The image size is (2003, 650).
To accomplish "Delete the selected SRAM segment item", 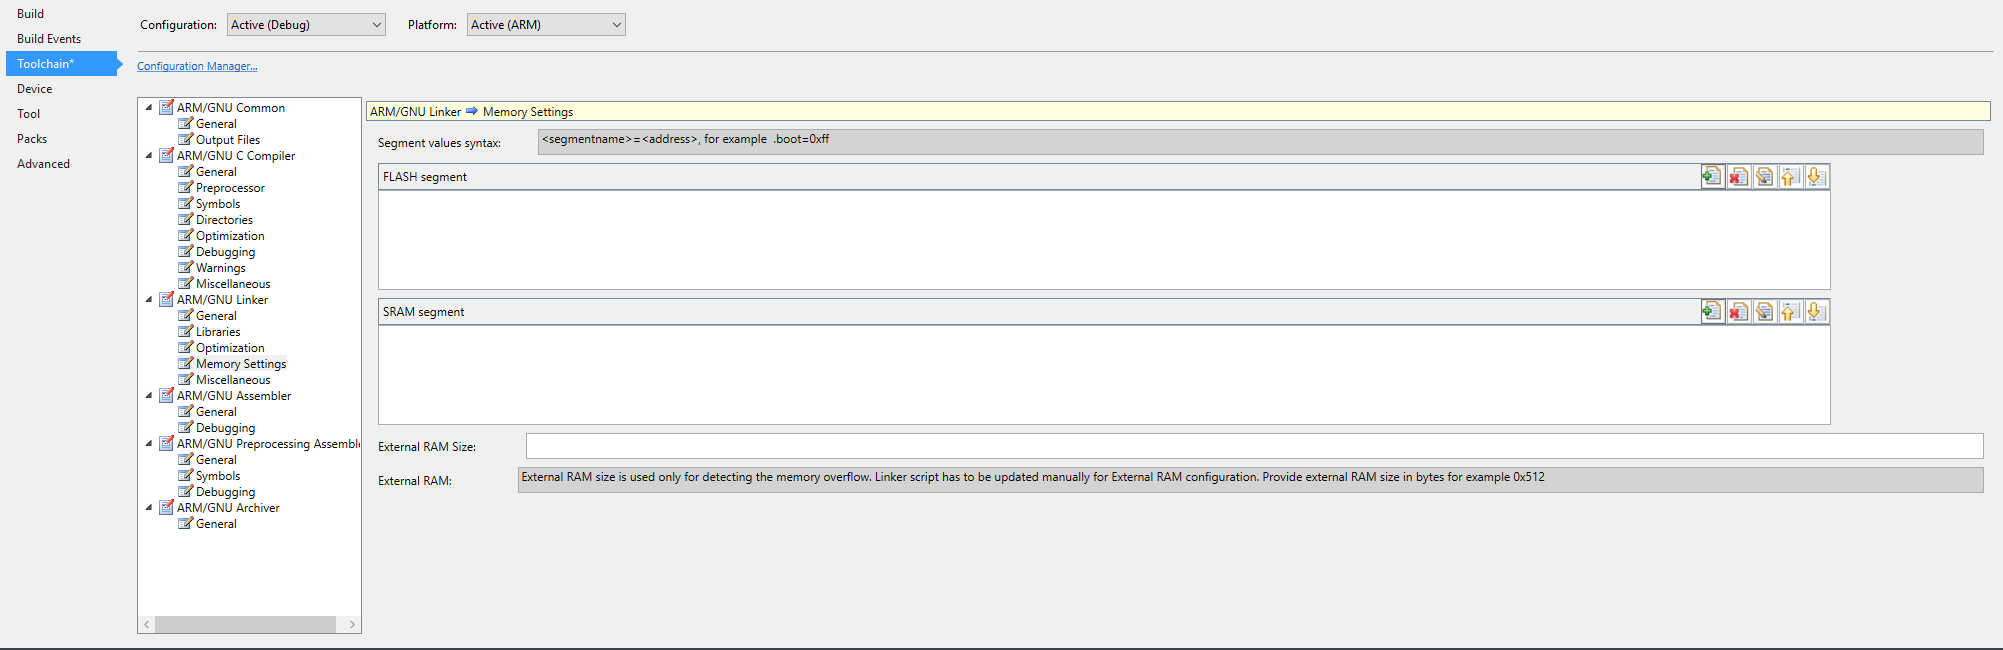I will pos(1738,312).
